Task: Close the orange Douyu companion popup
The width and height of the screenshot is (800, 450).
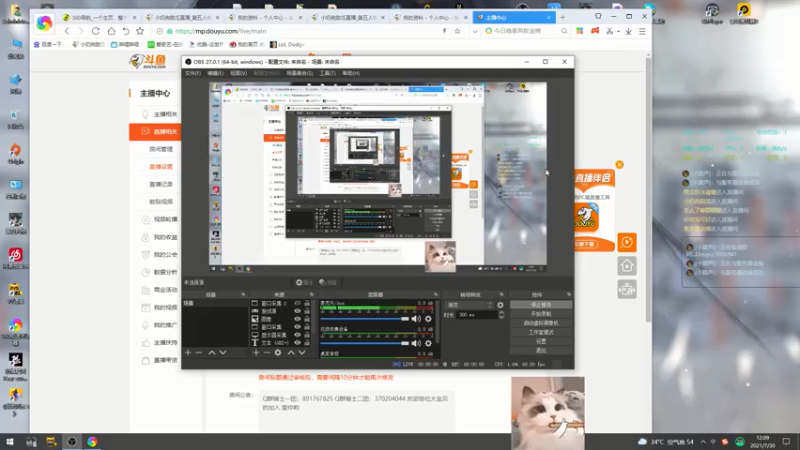Action: click(x=619, y=164)
